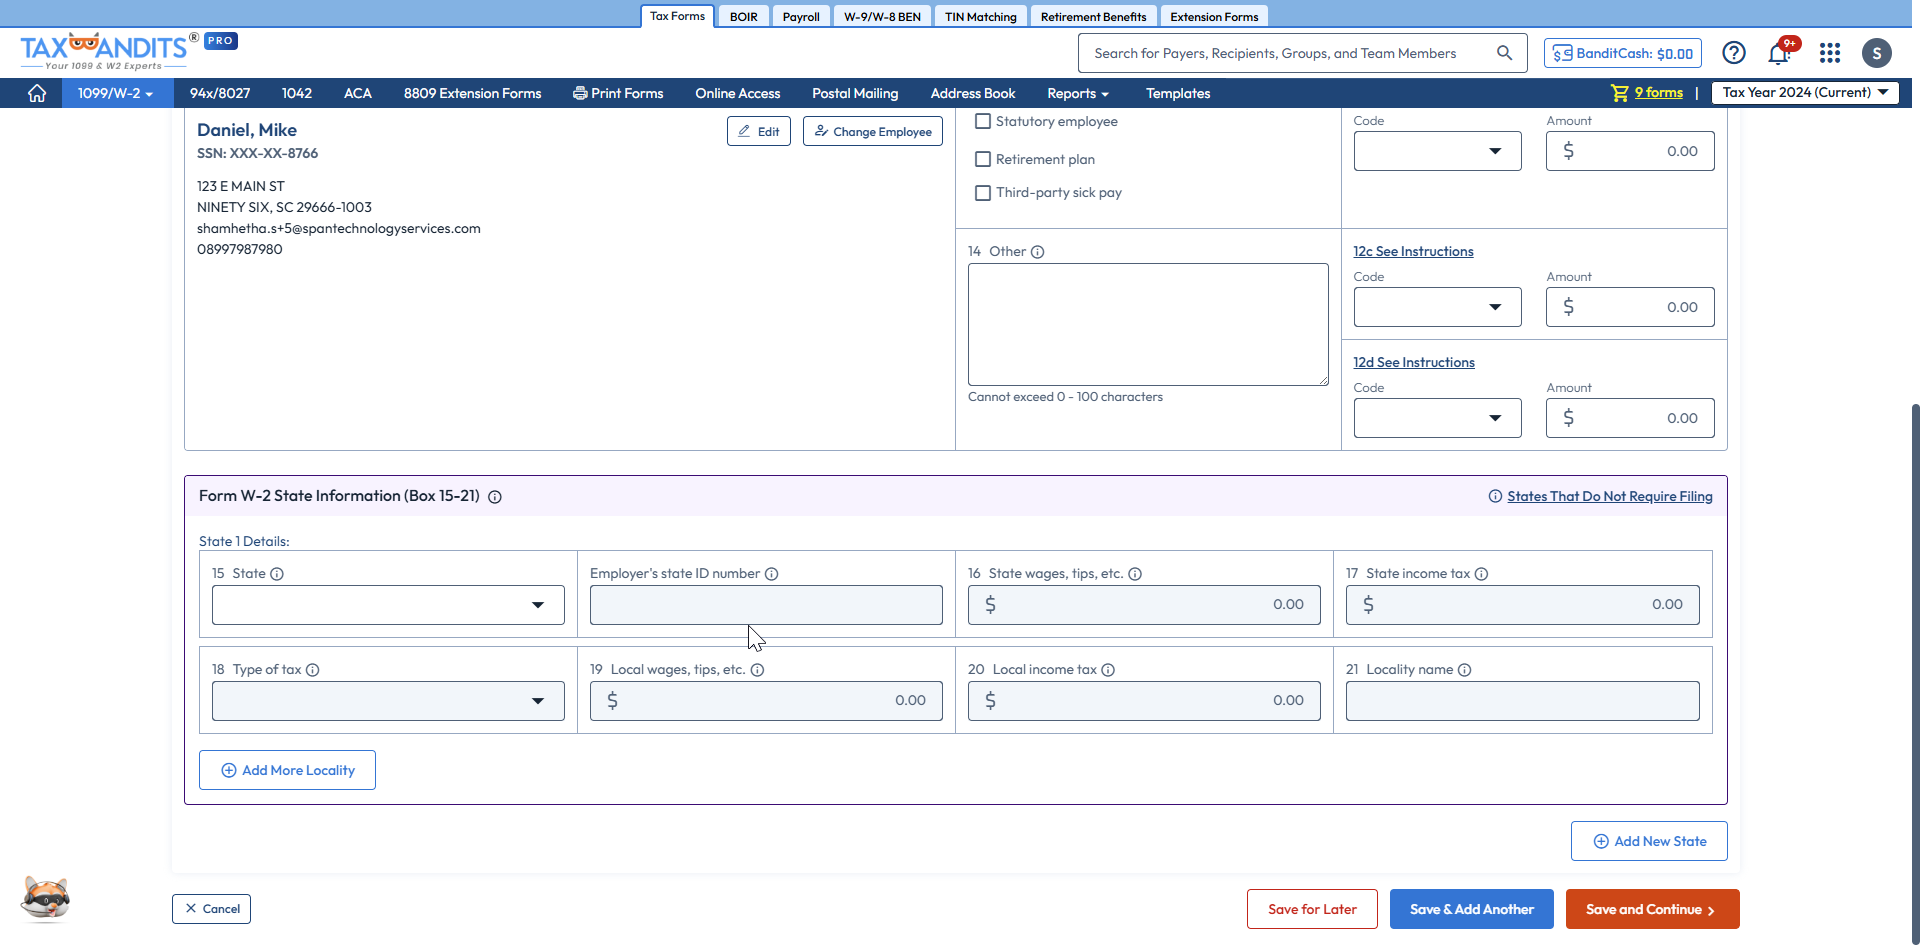Viewport: 1920px width, 945px height.
Task: Show info for Box 14 Other
Action: pos(1038,252)
